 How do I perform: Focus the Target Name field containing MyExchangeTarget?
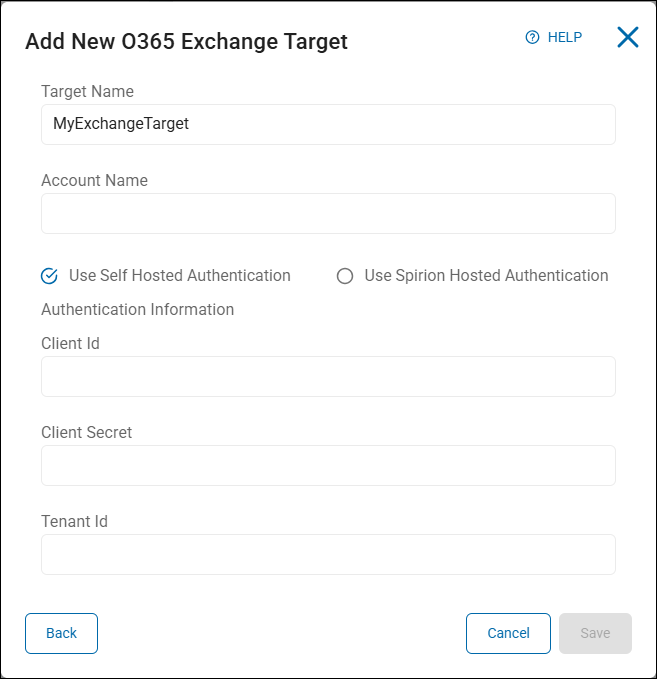coord(328,124)
